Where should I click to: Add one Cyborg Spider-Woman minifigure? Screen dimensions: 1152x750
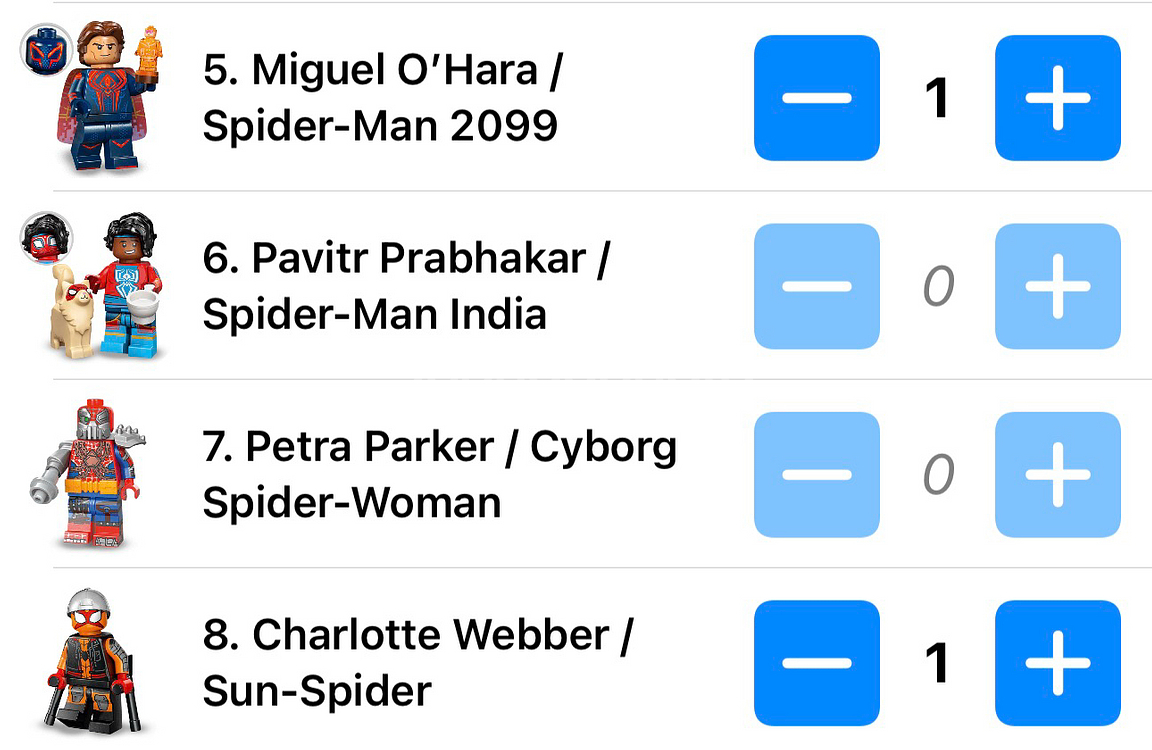point(1057,474)
